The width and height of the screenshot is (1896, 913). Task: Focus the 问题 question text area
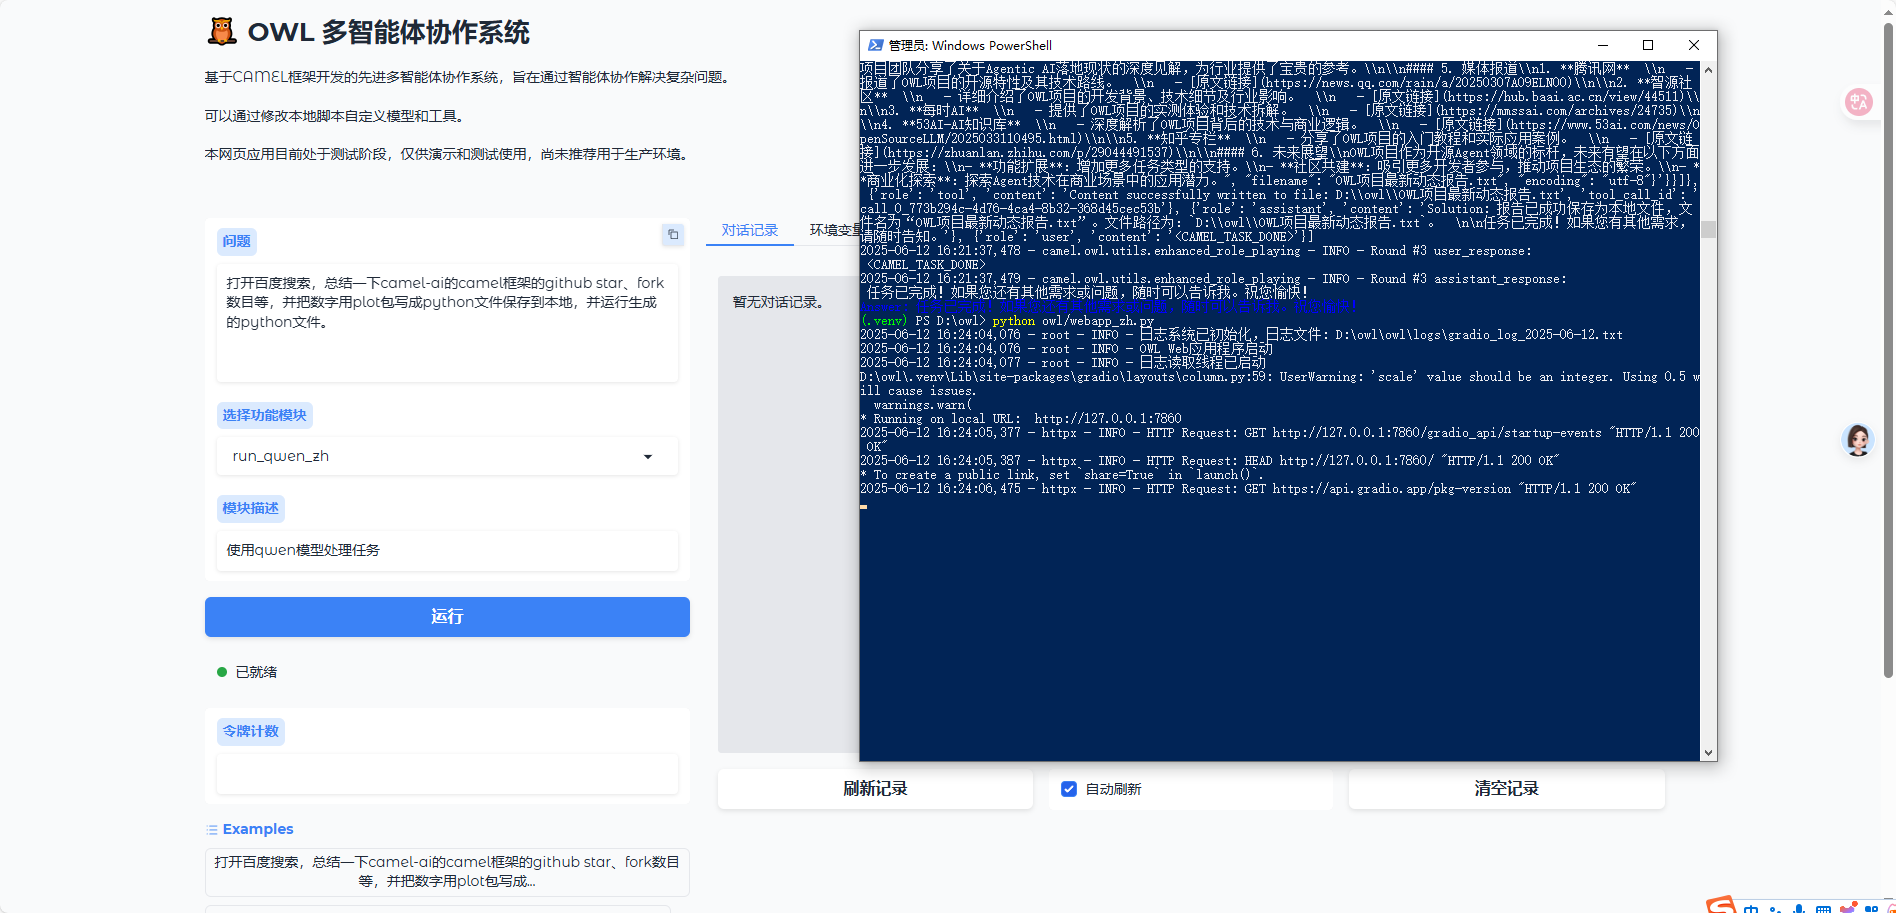(447, 323)
